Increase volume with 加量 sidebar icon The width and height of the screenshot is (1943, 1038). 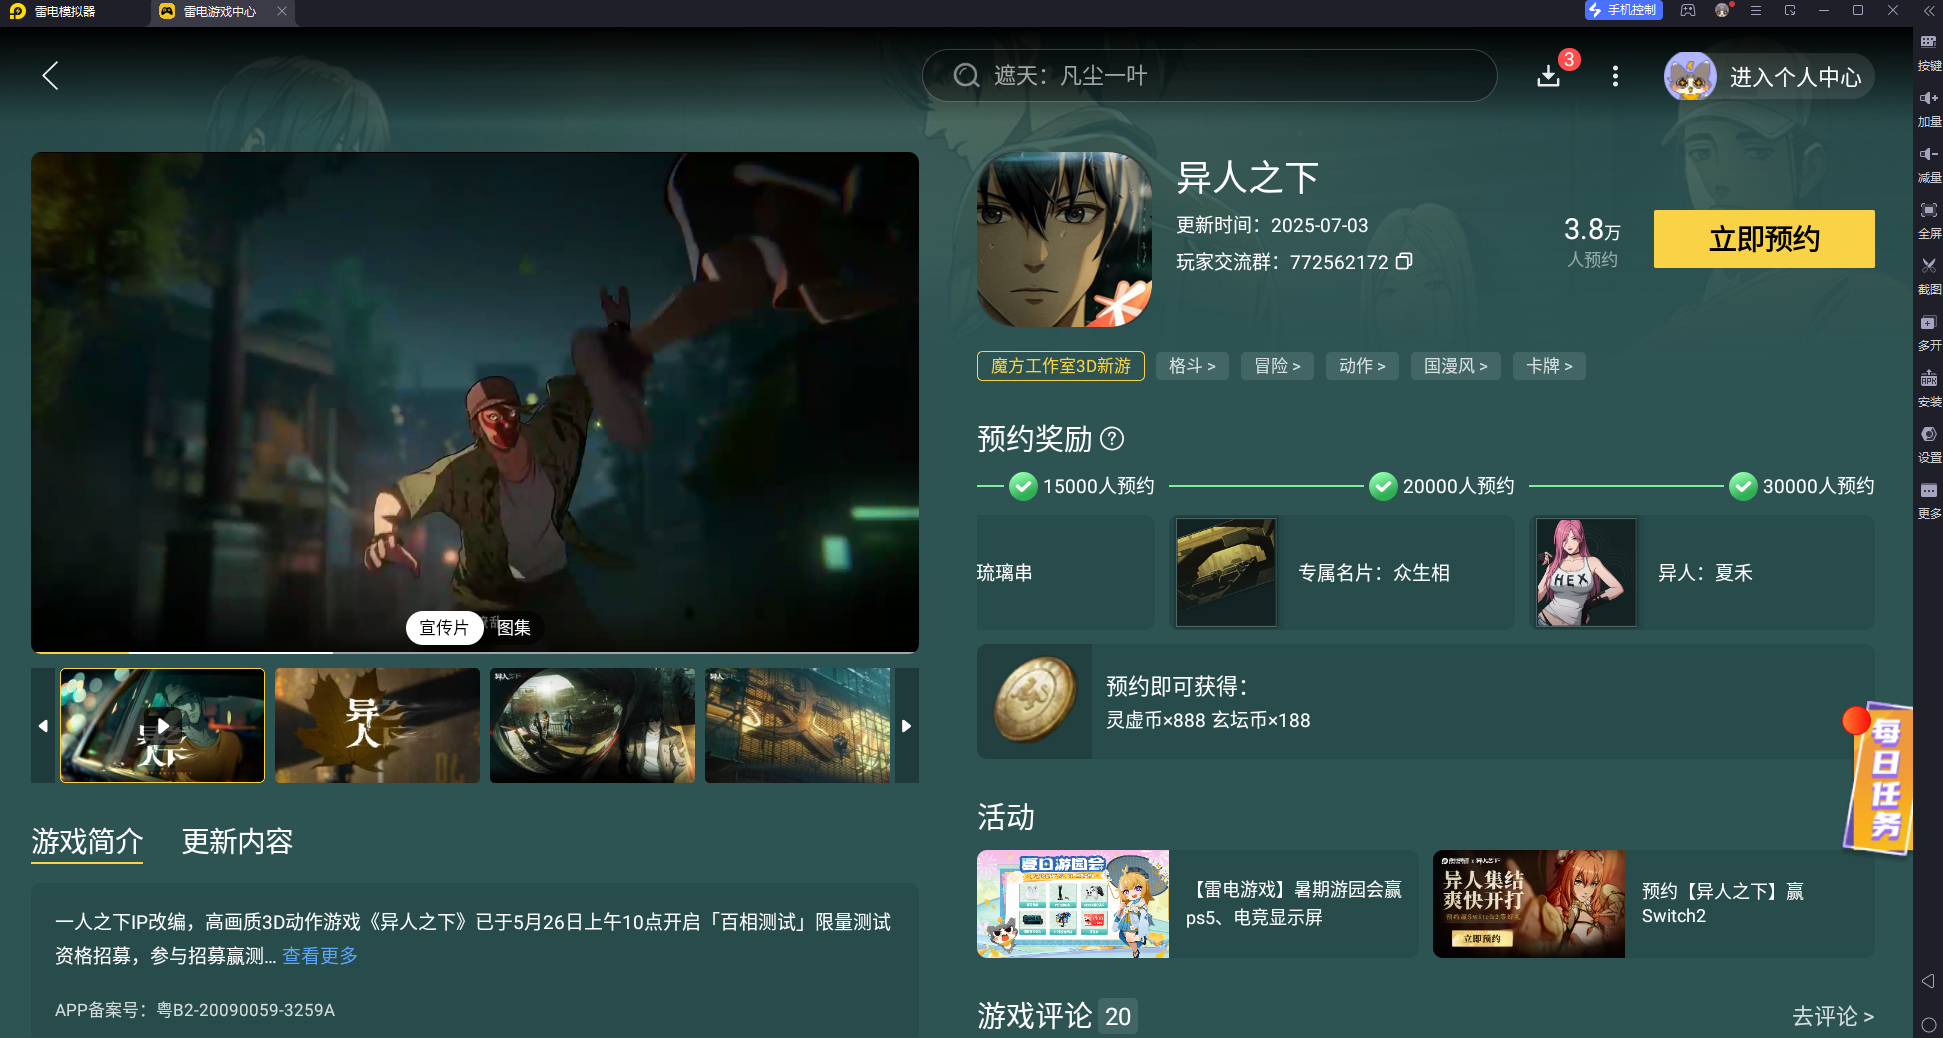tap(1928, 108)
